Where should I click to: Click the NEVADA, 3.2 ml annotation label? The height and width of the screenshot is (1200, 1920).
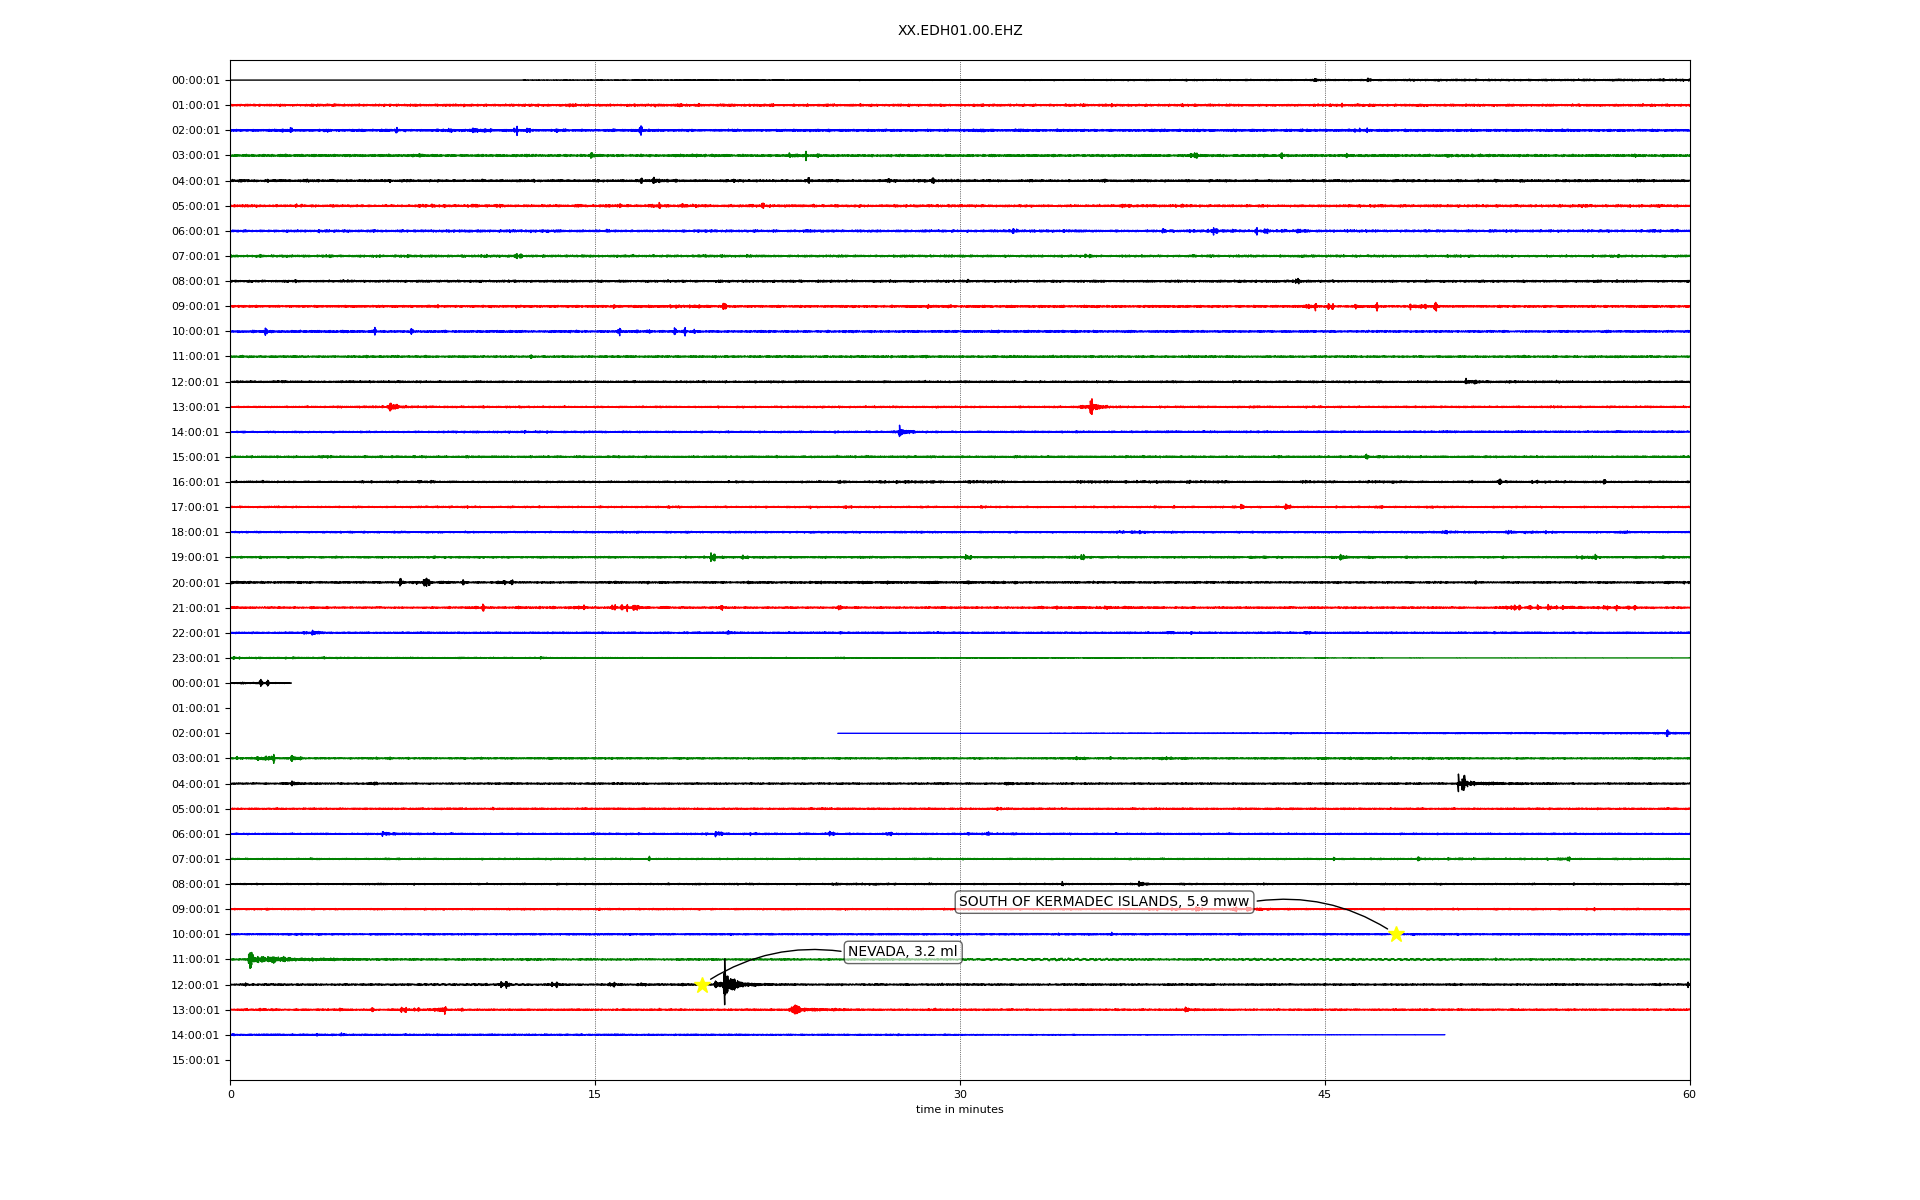click(x=902, y=952)
